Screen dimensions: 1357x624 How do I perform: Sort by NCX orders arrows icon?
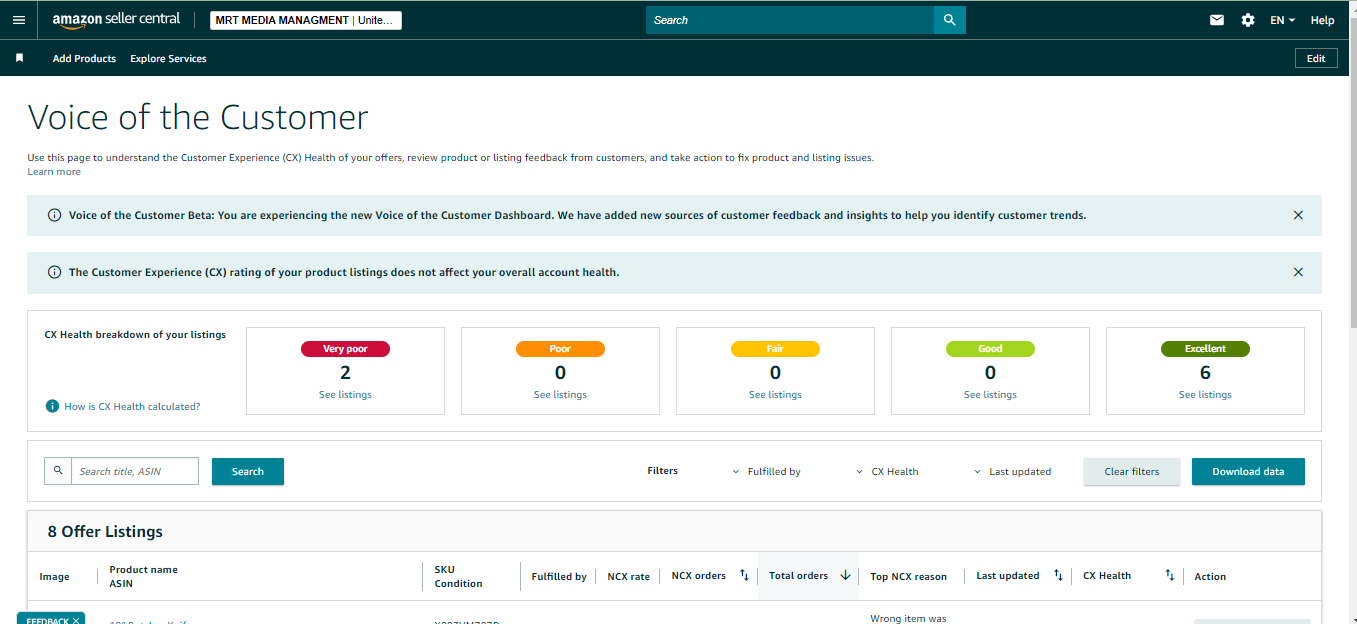point(744,575)
